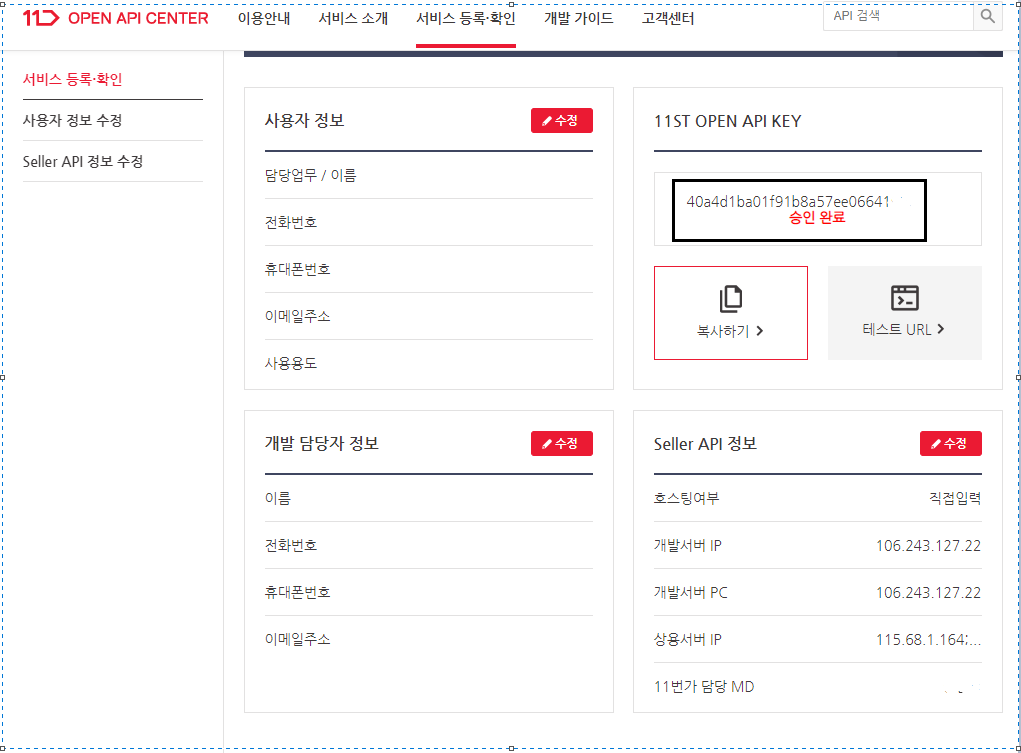Click the 11ST OPEN API KEY heading

[727, 121]
